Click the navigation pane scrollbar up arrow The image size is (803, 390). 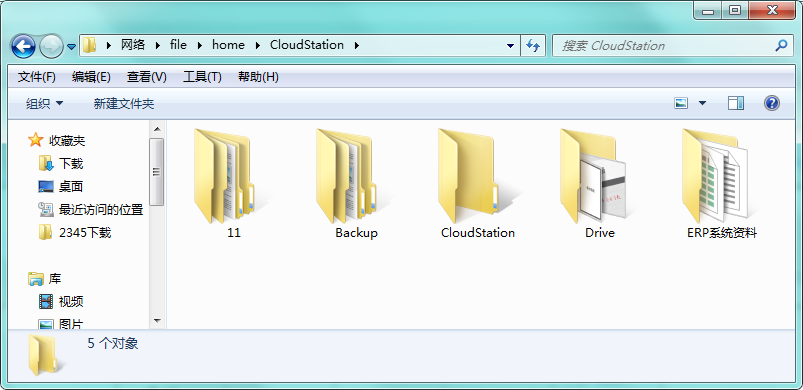click(157, 129)
